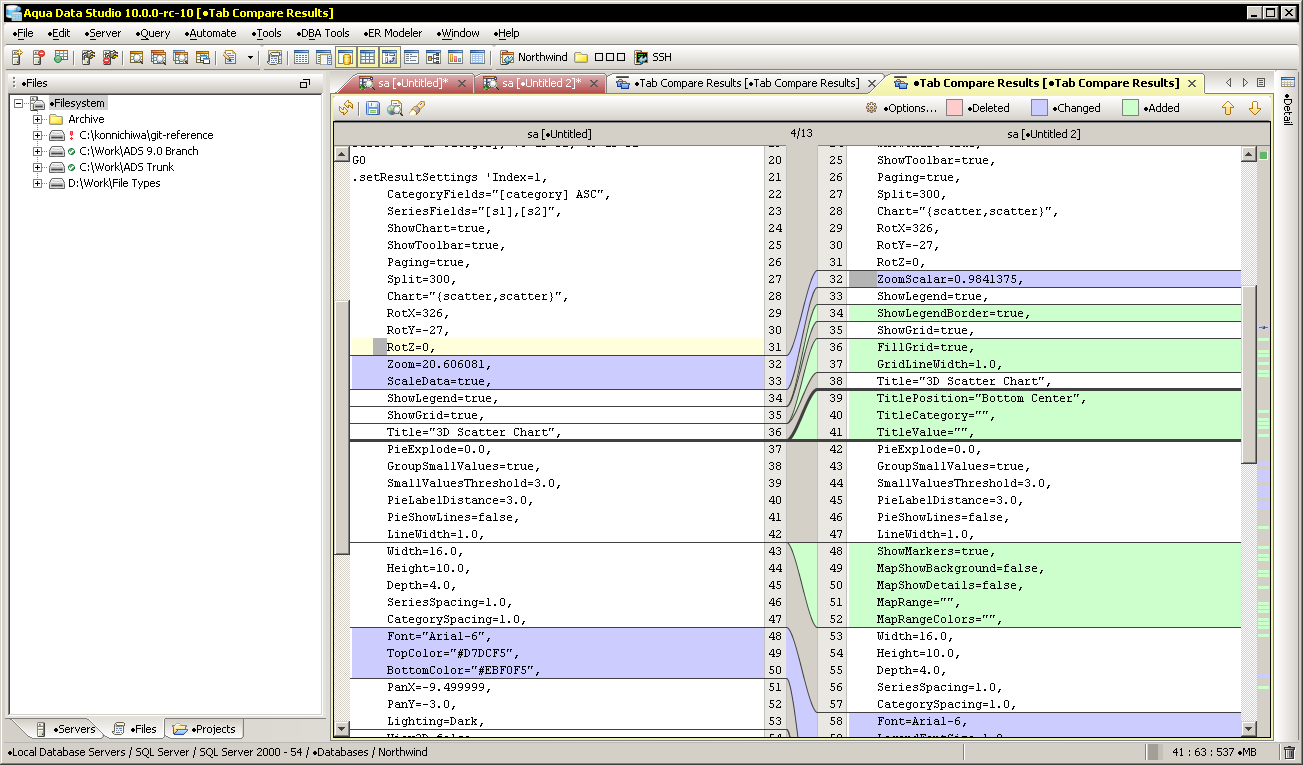
Task: Open the trash can icon in status bar
Action: pyautogui.click(x=1289, y=752)
